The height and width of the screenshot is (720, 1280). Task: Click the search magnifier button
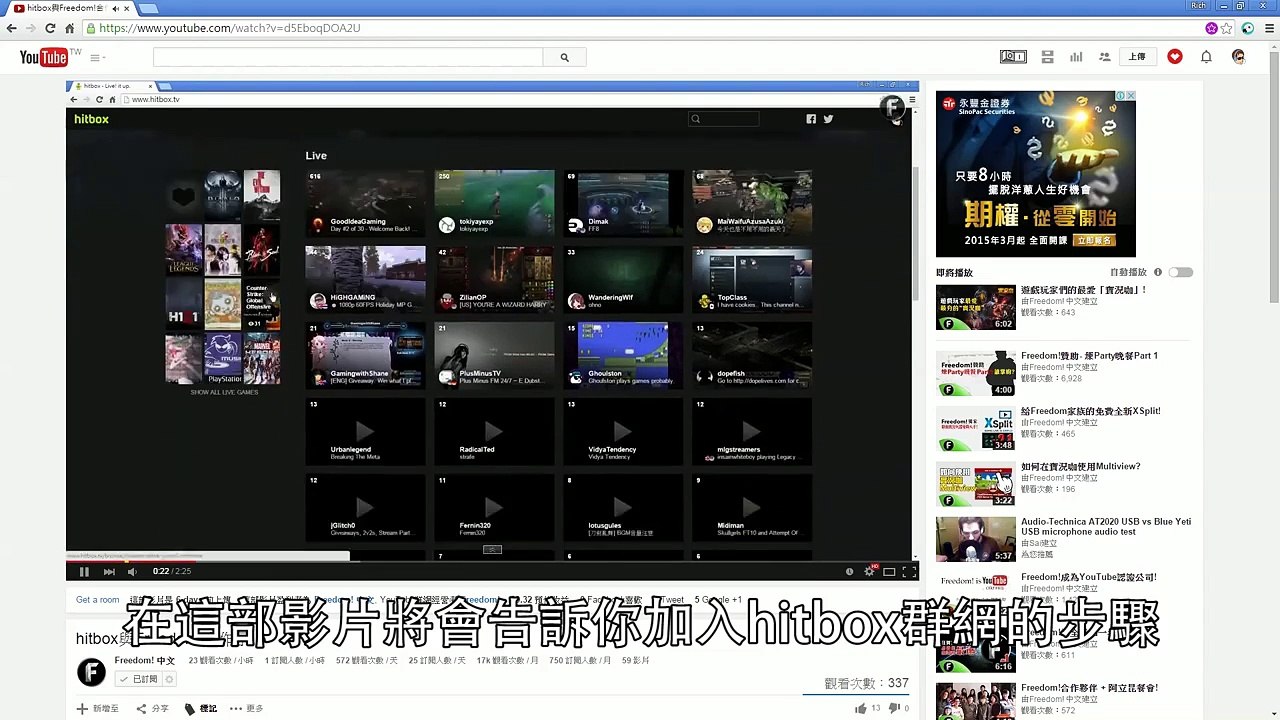564,58
